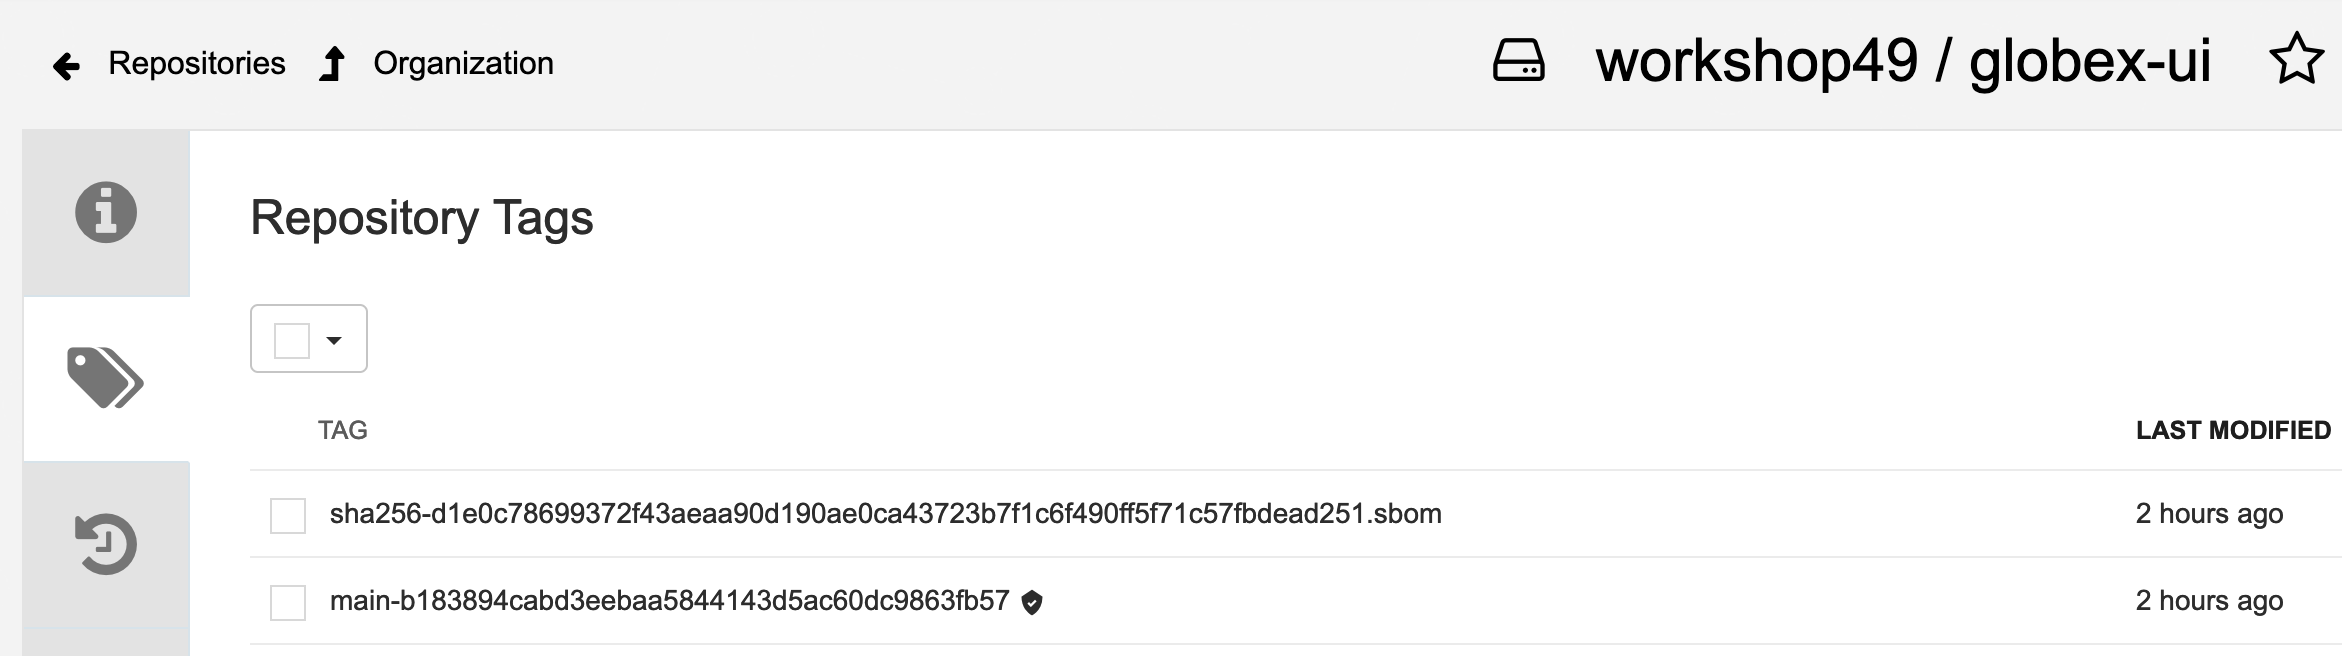Click the Repository Tags heading
This screenshot has width=2342, height=656.
click(x=421, y=218)
